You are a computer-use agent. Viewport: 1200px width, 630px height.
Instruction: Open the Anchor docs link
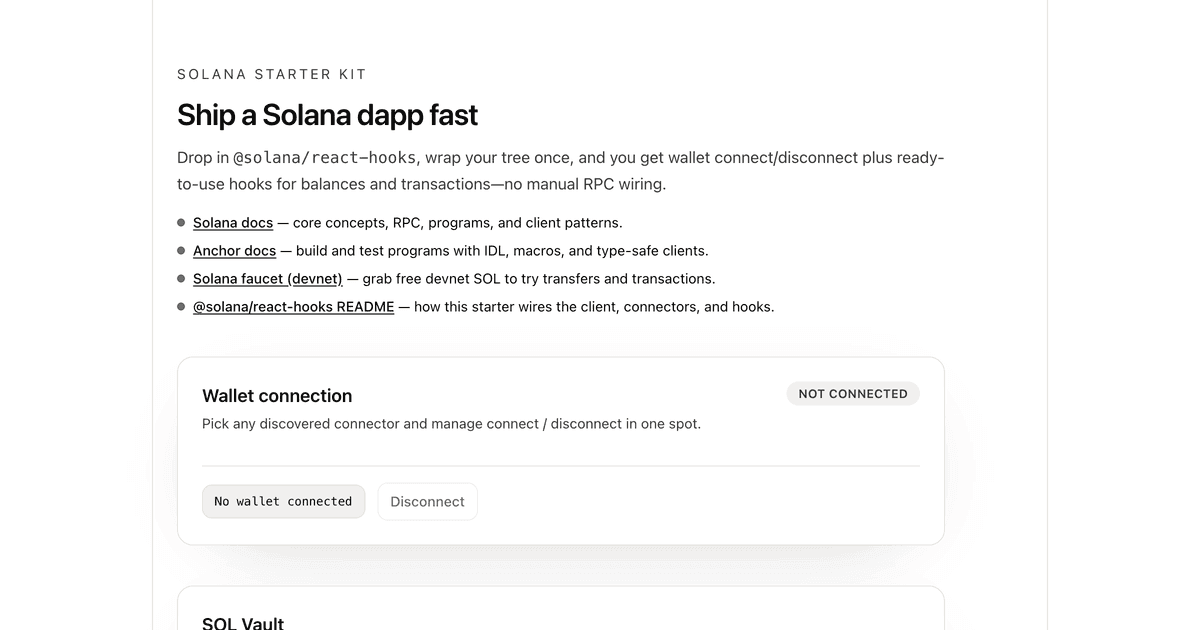(x=234, y=250)
